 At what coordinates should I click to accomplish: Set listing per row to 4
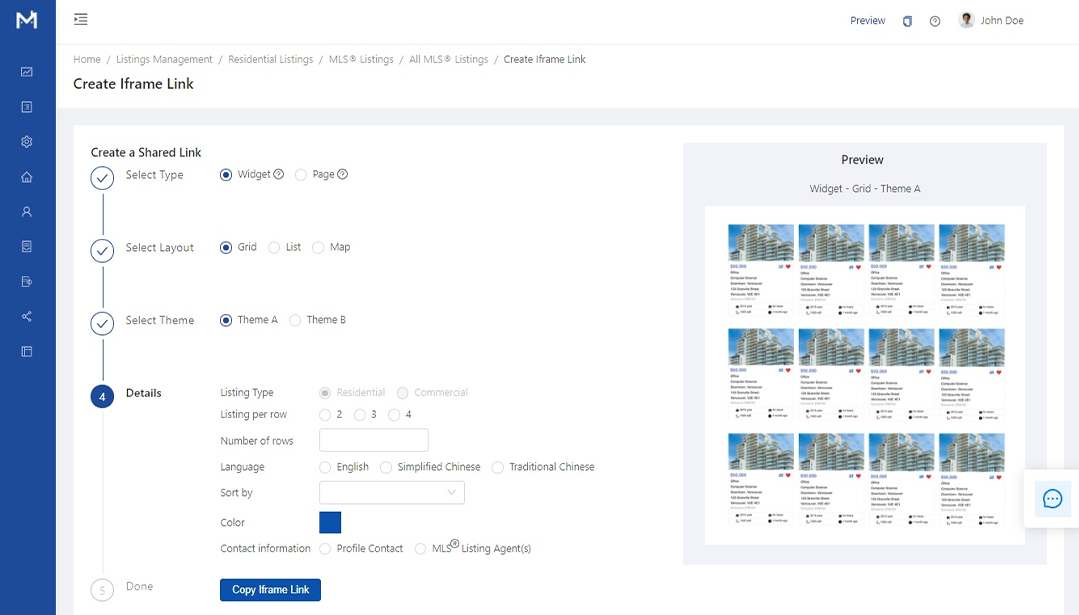pos(394,415)
